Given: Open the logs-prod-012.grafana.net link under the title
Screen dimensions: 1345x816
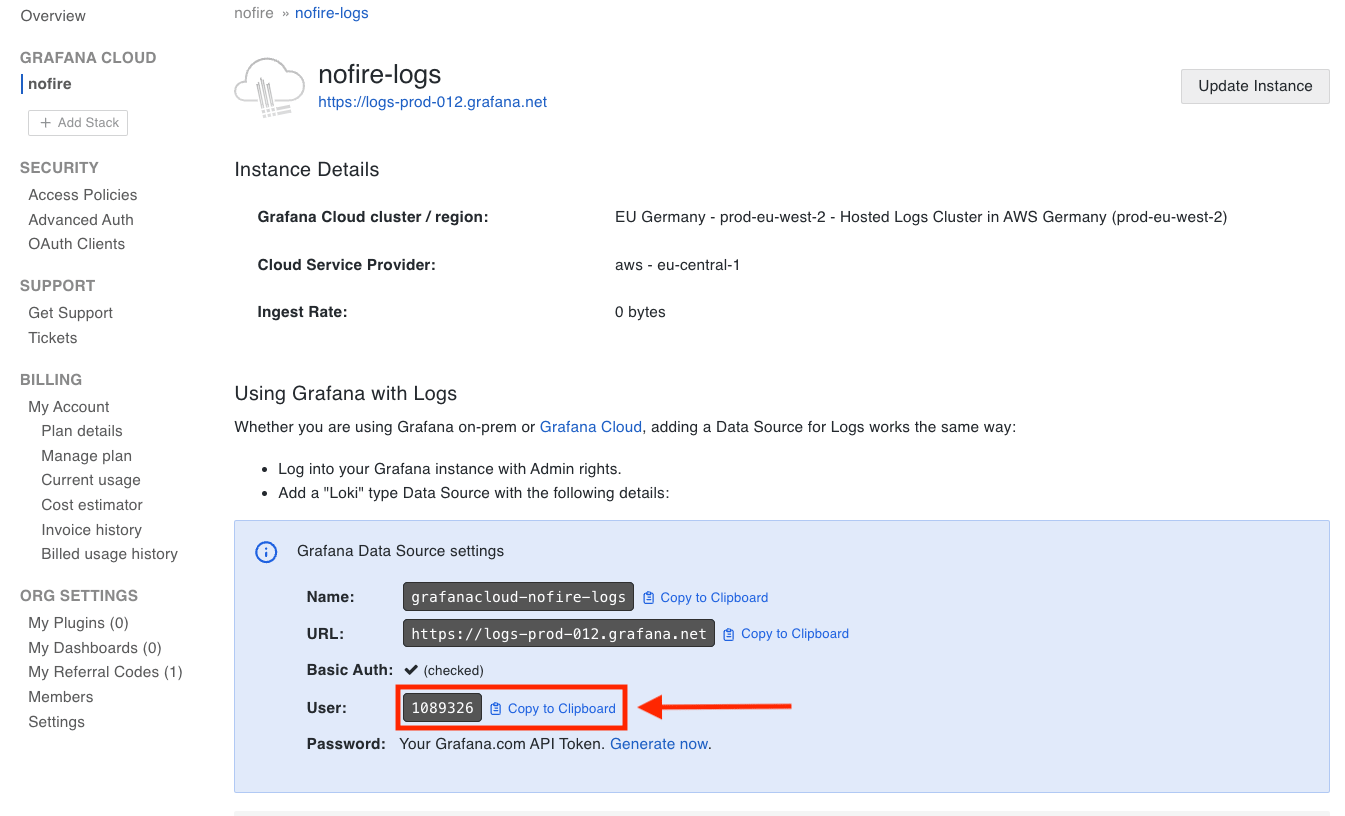Looking at the screenshot, I should (432, 102).
